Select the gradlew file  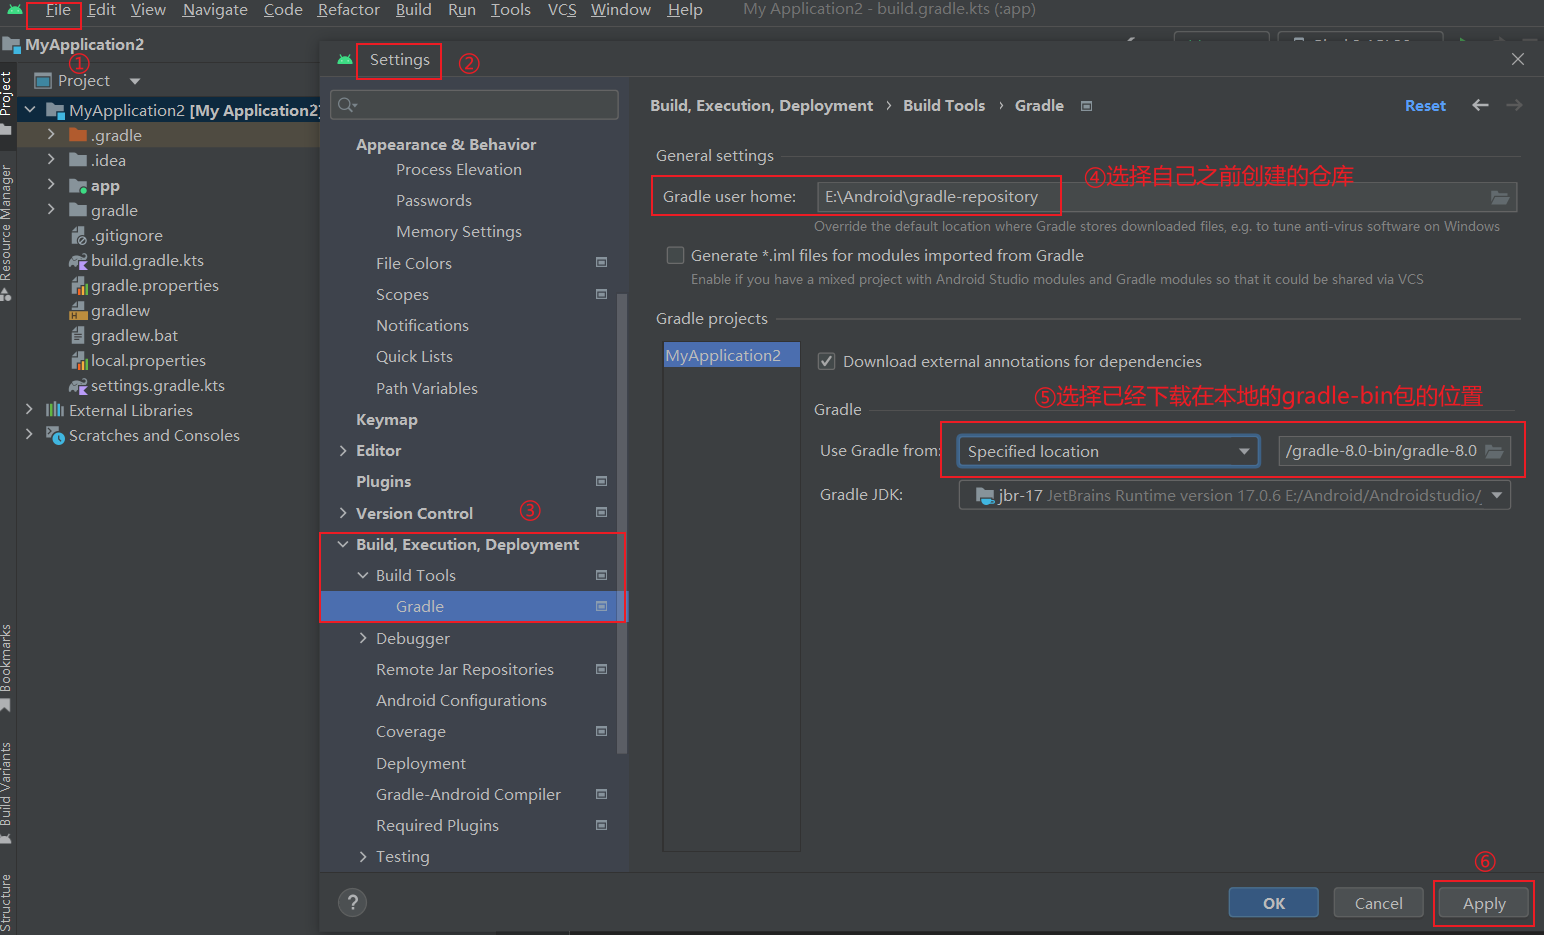pos(110,310)
